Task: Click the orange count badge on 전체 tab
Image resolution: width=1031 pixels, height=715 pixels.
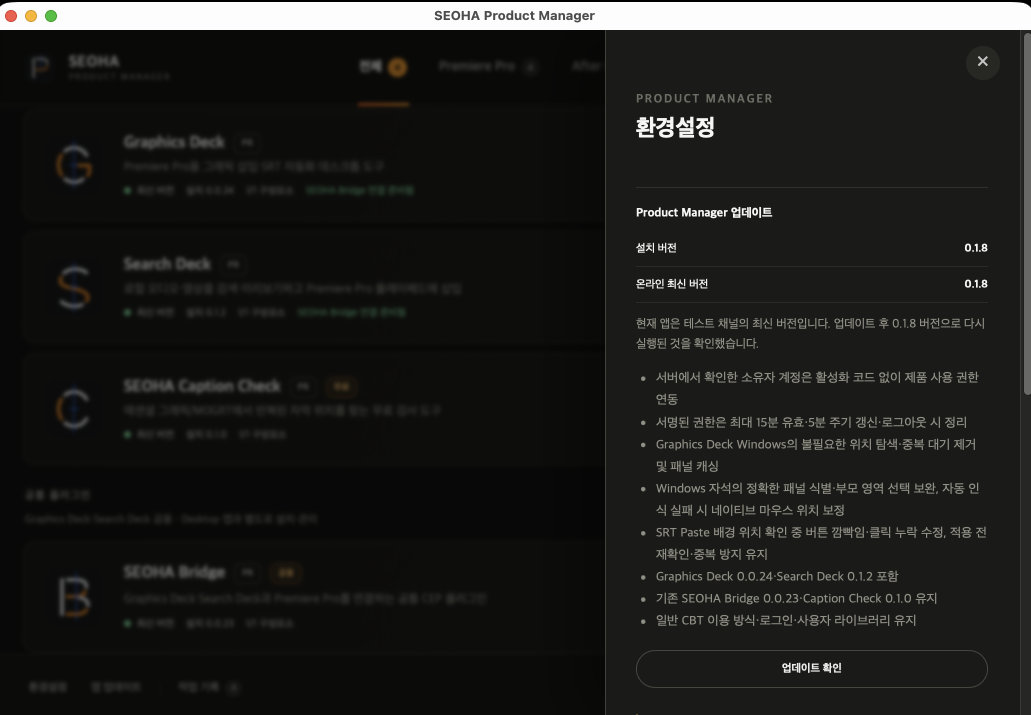Action: coord(397,66)
